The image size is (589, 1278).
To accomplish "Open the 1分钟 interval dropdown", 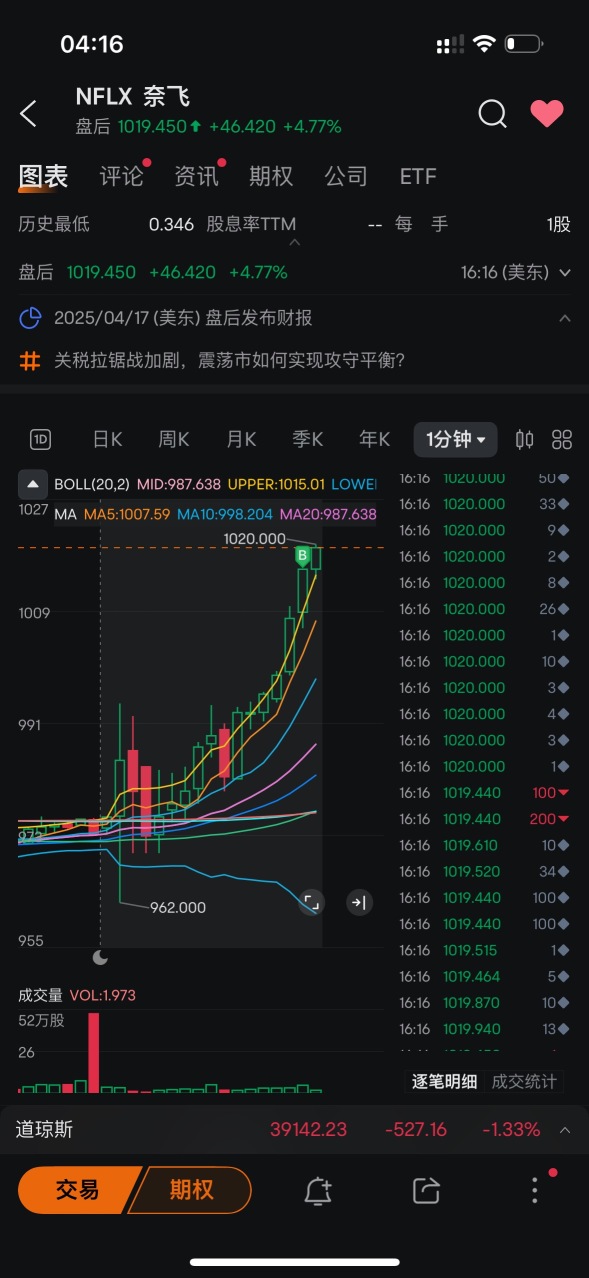I will coord(455,439).
